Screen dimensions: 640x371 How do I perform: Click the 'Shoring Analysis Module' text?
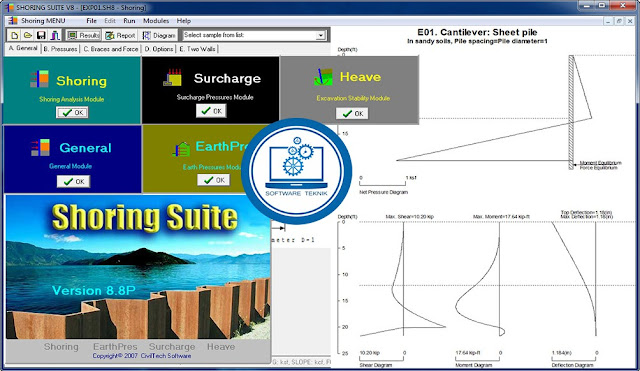71,99
